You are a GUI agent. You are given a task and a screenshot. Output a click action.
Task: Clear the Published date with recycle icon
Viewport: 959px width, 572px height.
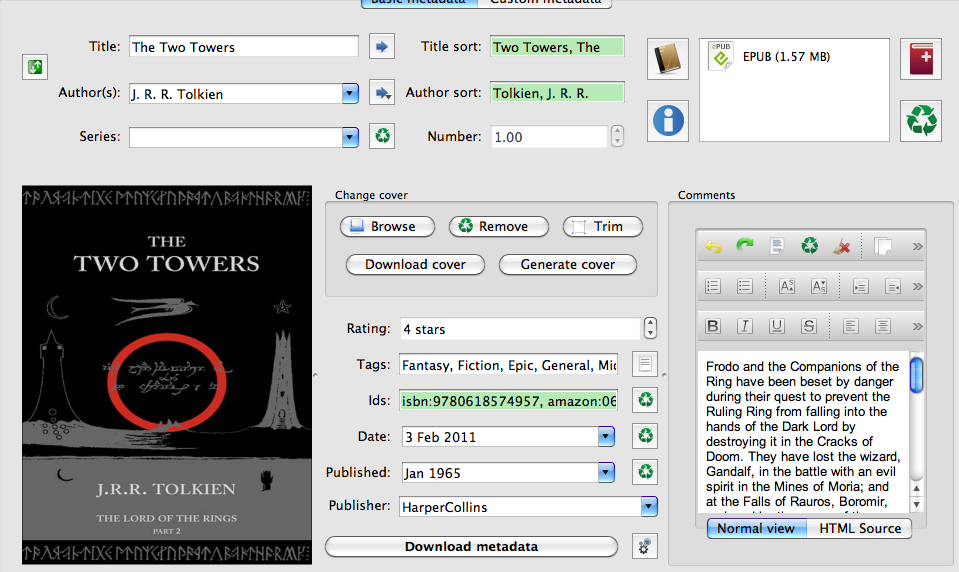tap(645, 472)
